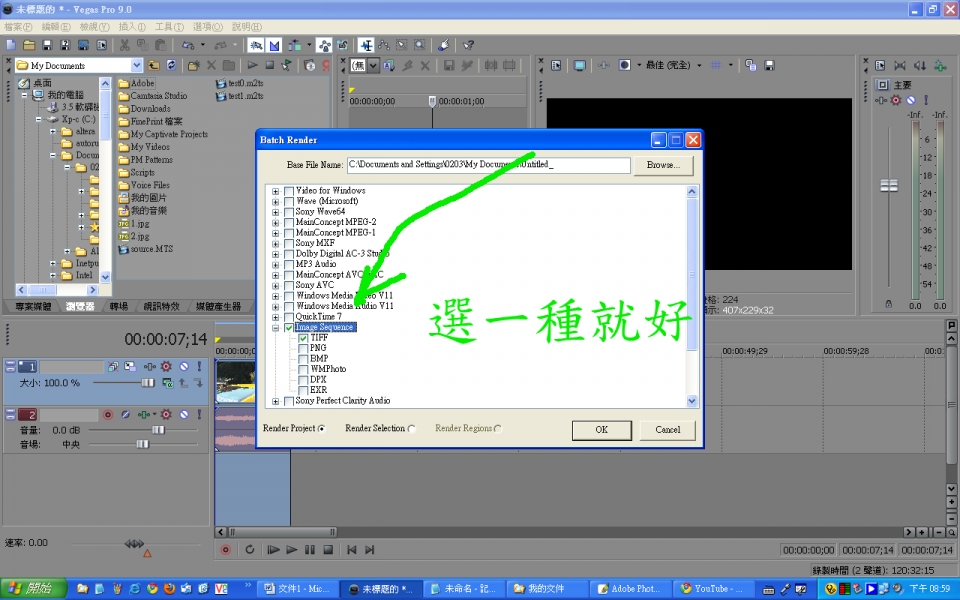960x600 pixels.
Task: Check the PNG format checkbox
Action: point(303,348)
